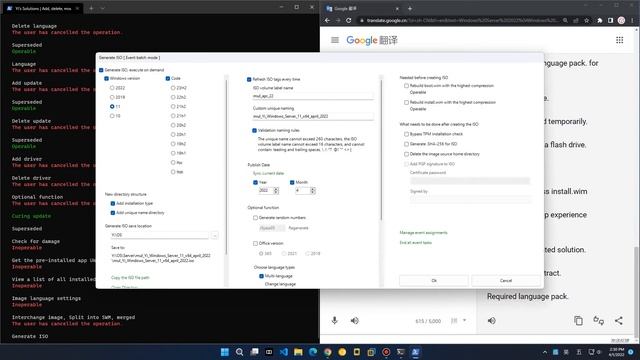Toggle Chrome side panel icon

611,20
